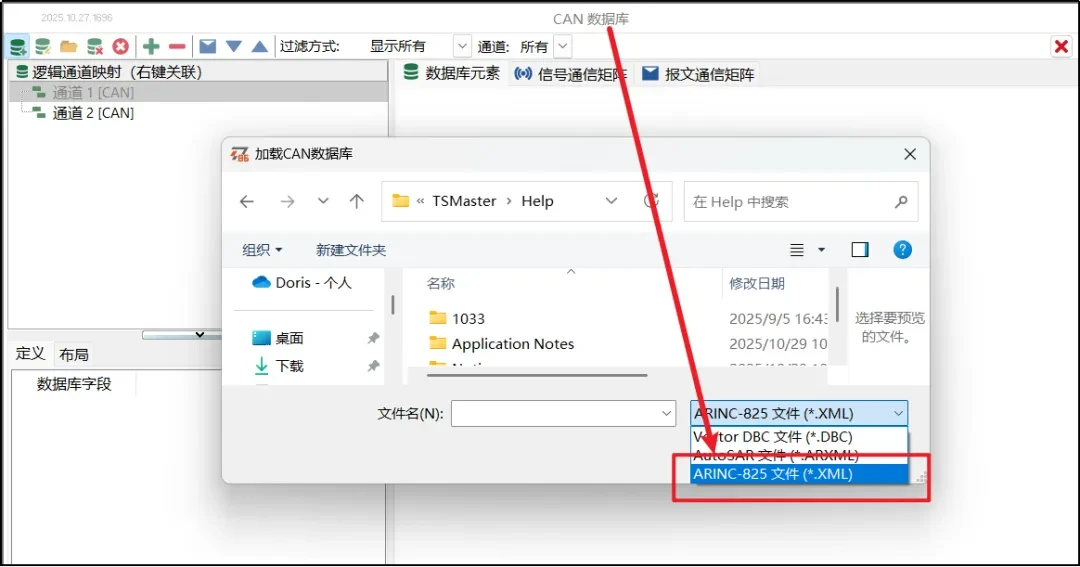Click the edit database pencil icon
1080x567 pixels.
[x=43, y=46]
